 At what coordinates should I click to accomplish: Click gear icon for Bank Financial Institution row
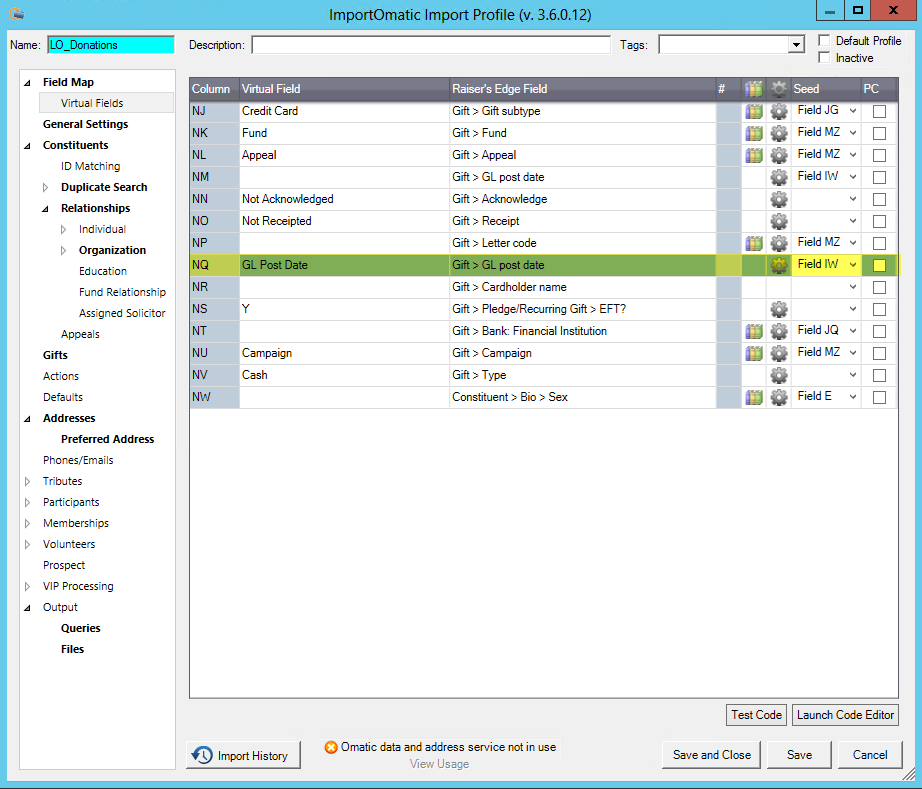[x=779, y=331]
